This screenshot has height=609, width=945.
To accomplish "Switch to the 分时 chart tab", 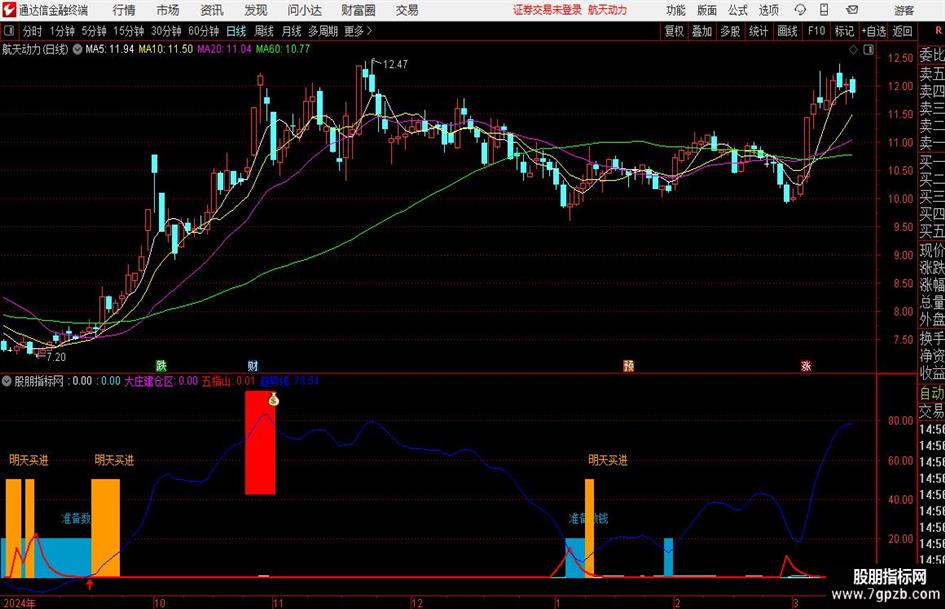I will 33,31.
